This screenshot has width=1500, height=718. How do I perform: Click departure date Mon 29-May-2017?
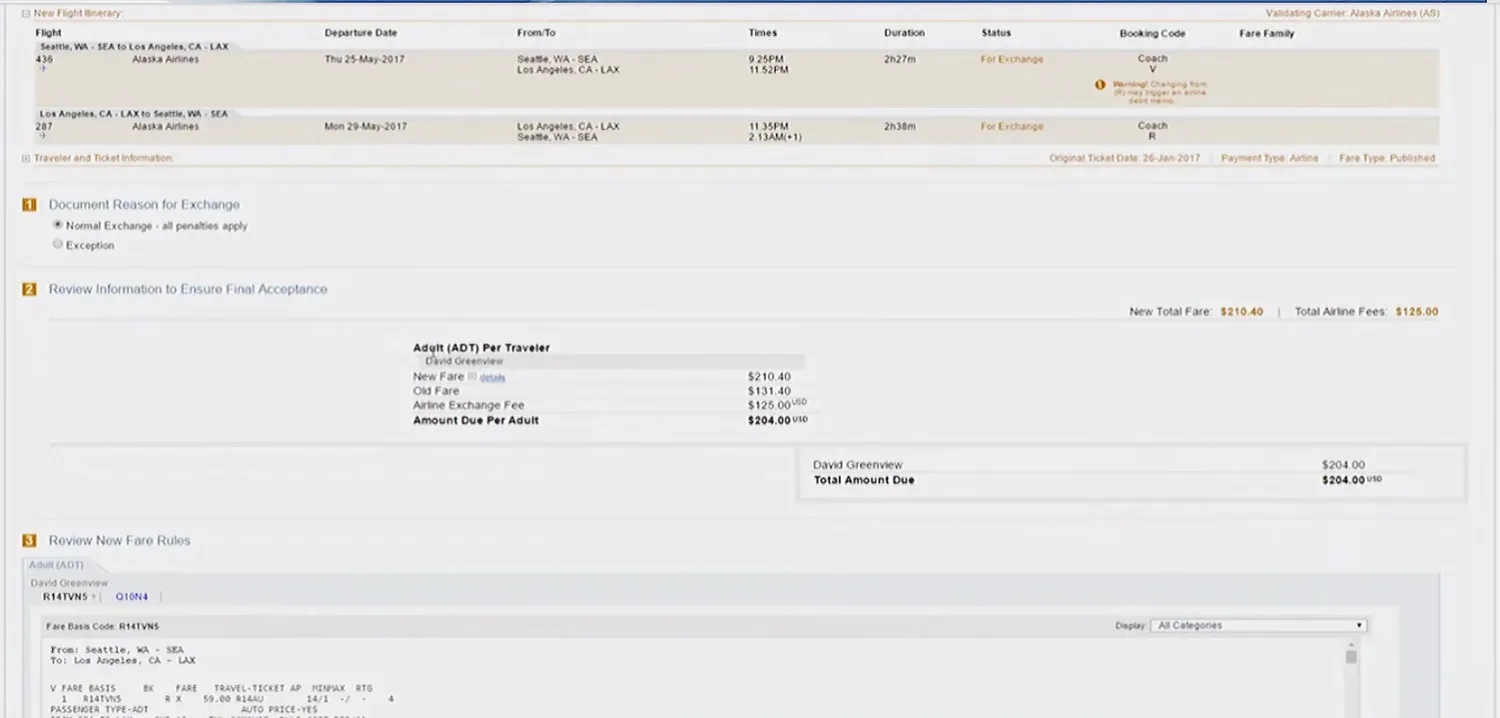(366, 126)
